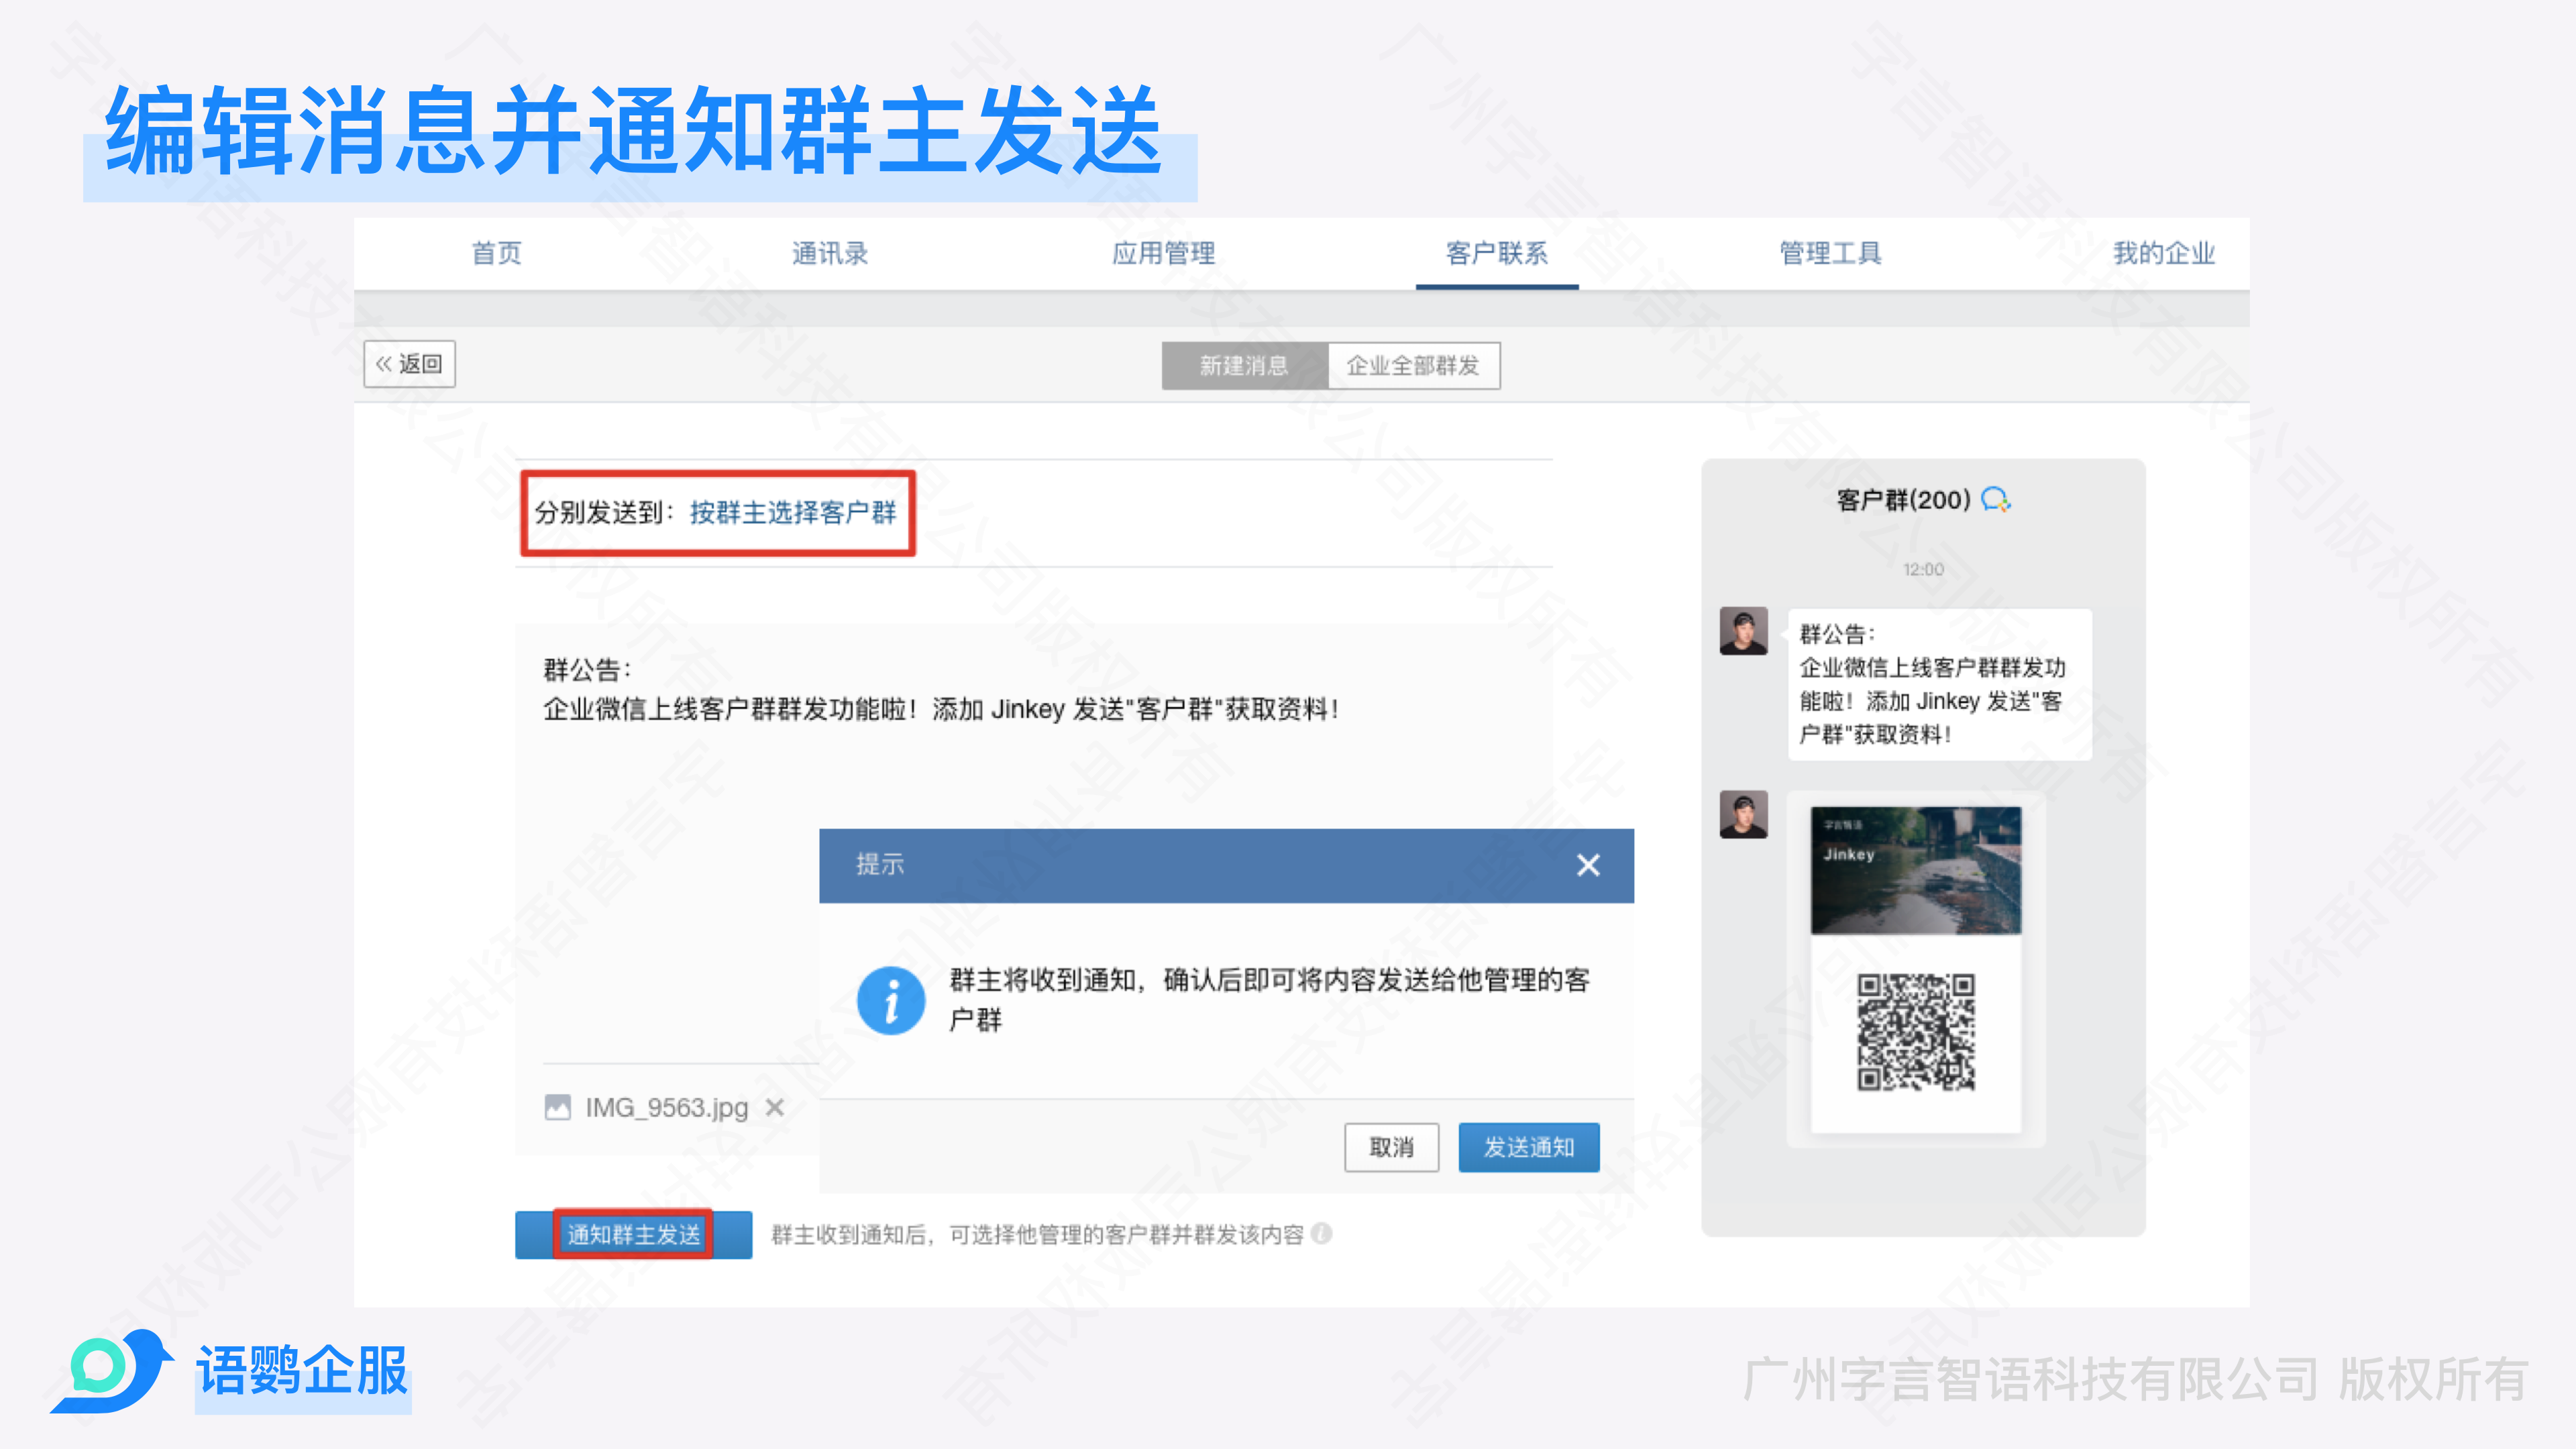Go back using the 返回 button
2576x1449 pixels.
409,364
